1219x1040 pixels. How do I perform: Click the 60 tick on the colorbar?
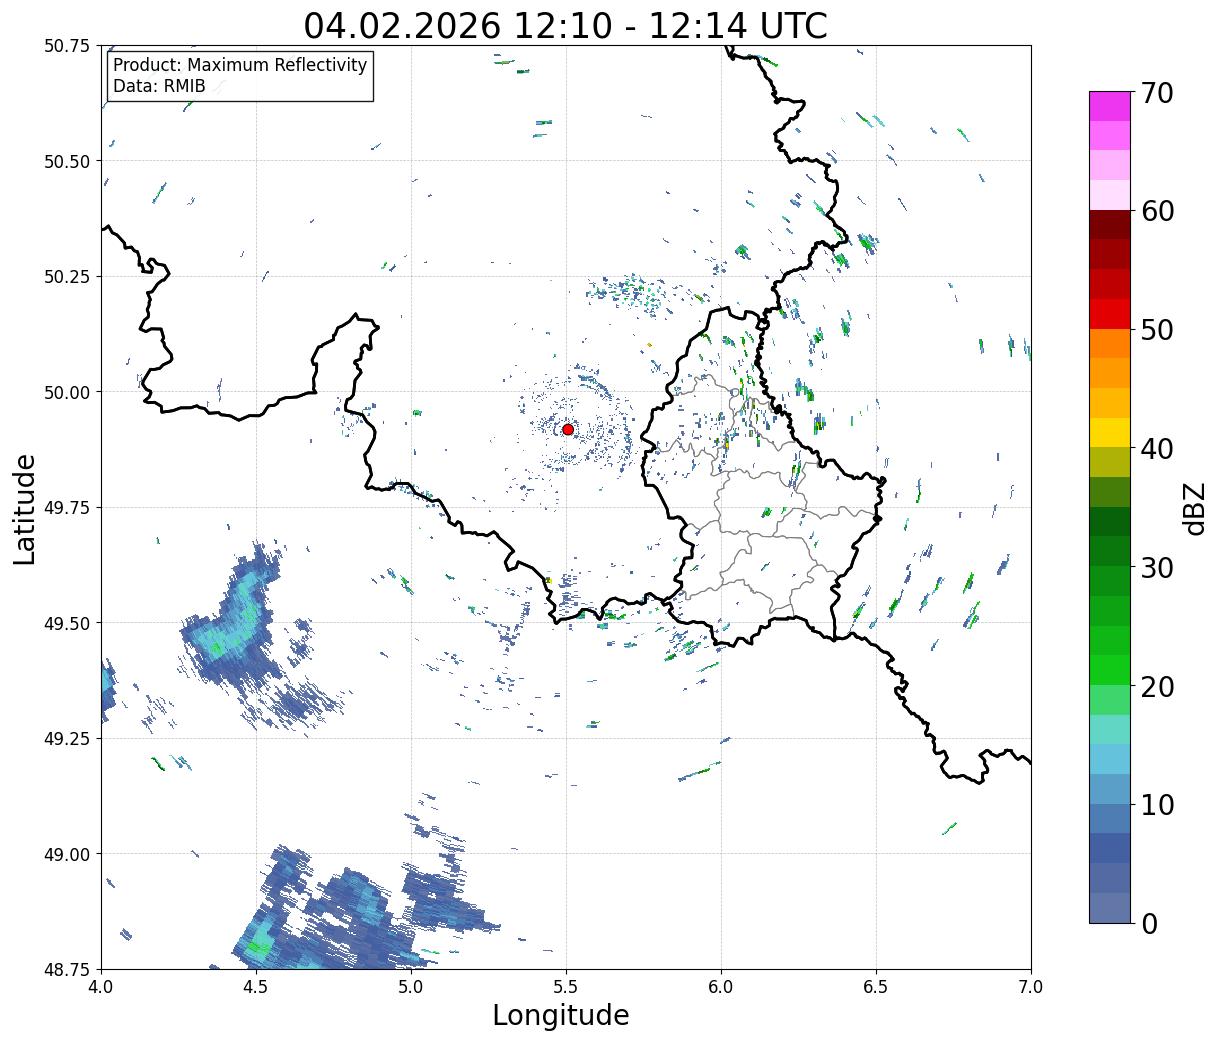[x=1156, y=211]
